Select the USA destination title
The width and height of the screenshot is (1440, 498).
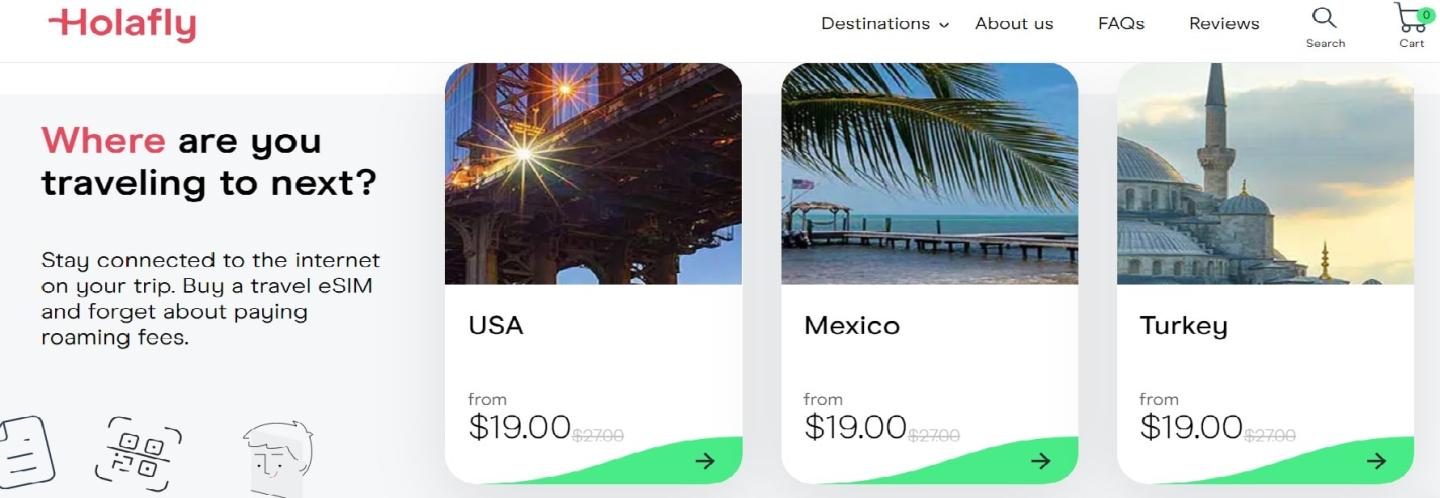click(x=496, y=326)
